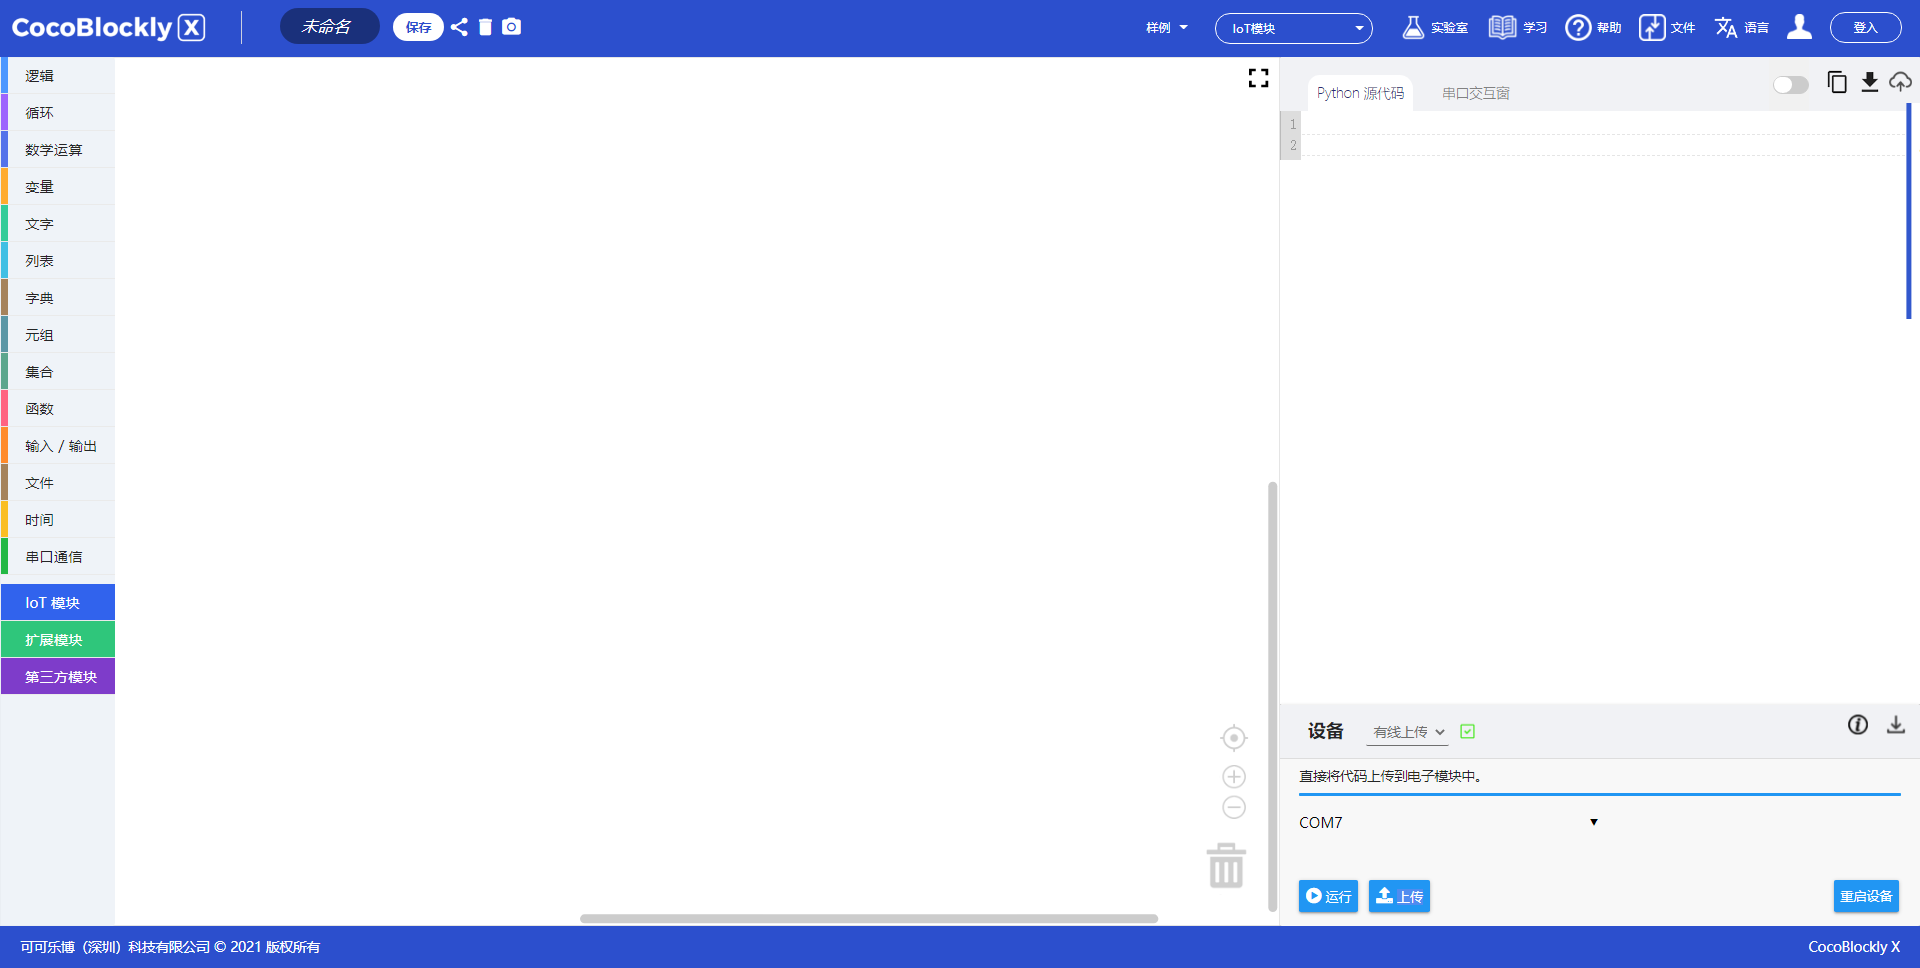Center the workspace view
Image resolution: width=1920 pixels, height=968 pixels.
coord(1234,738)
